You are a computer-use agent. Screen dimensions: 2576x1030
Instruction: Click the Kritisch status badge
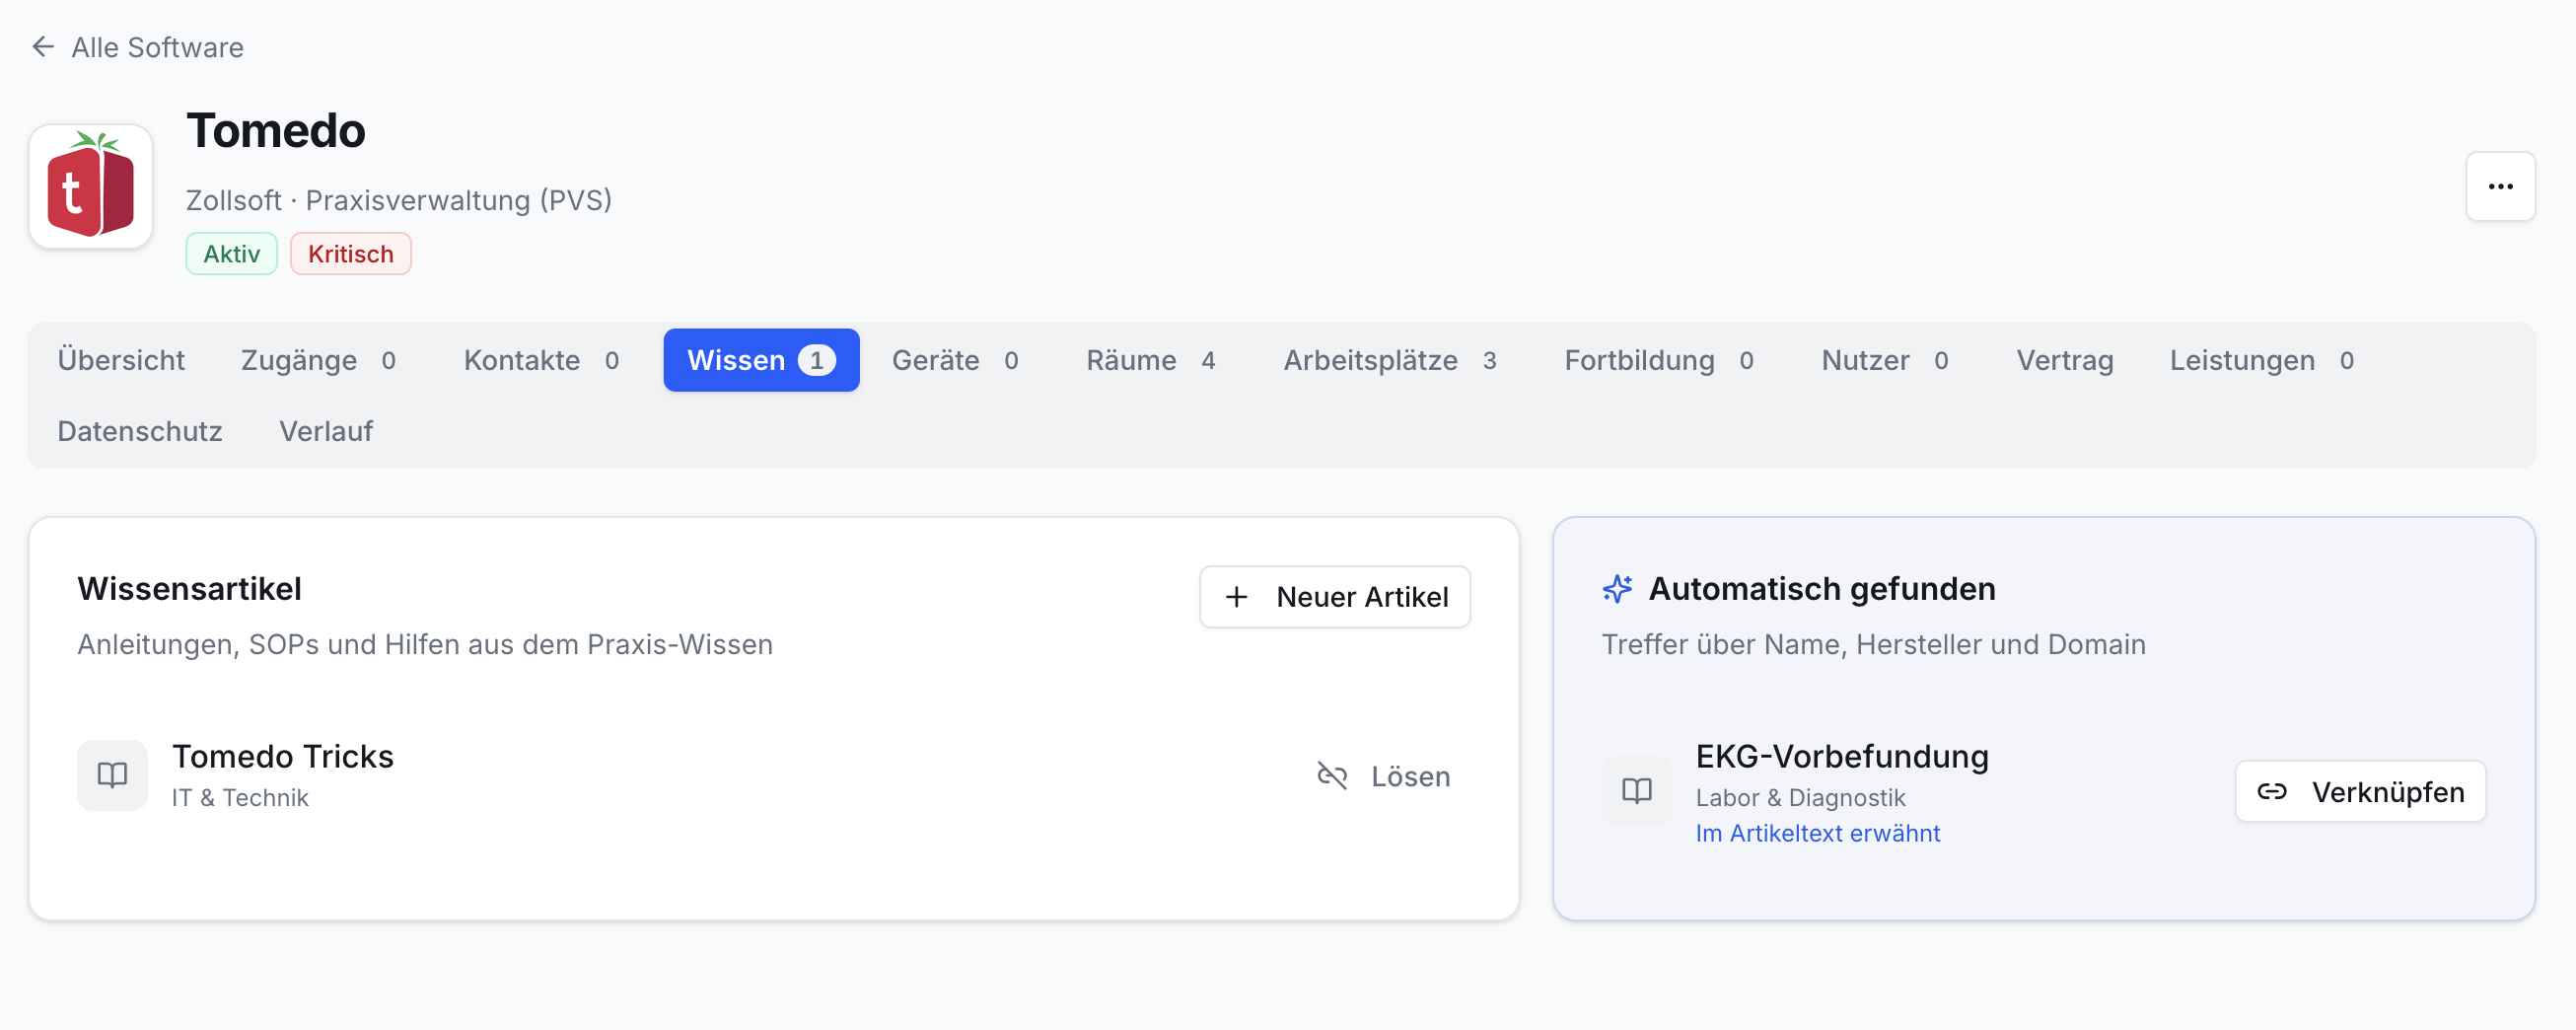(x=350, y=254)
